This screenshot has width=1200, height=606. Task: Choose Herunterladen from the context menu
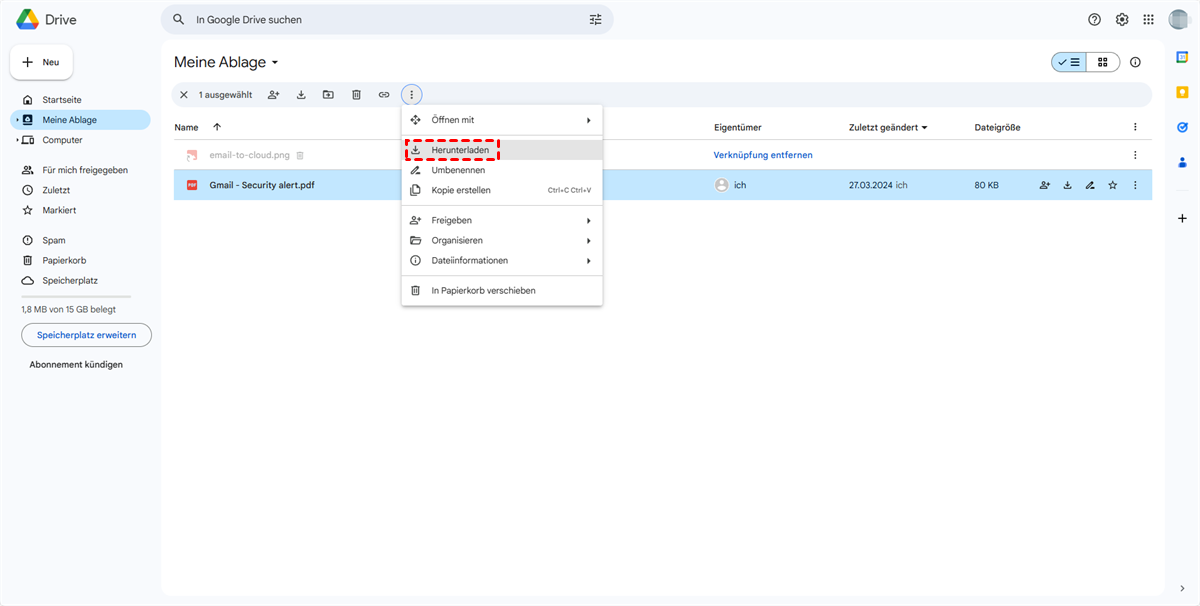pos(460,150)
